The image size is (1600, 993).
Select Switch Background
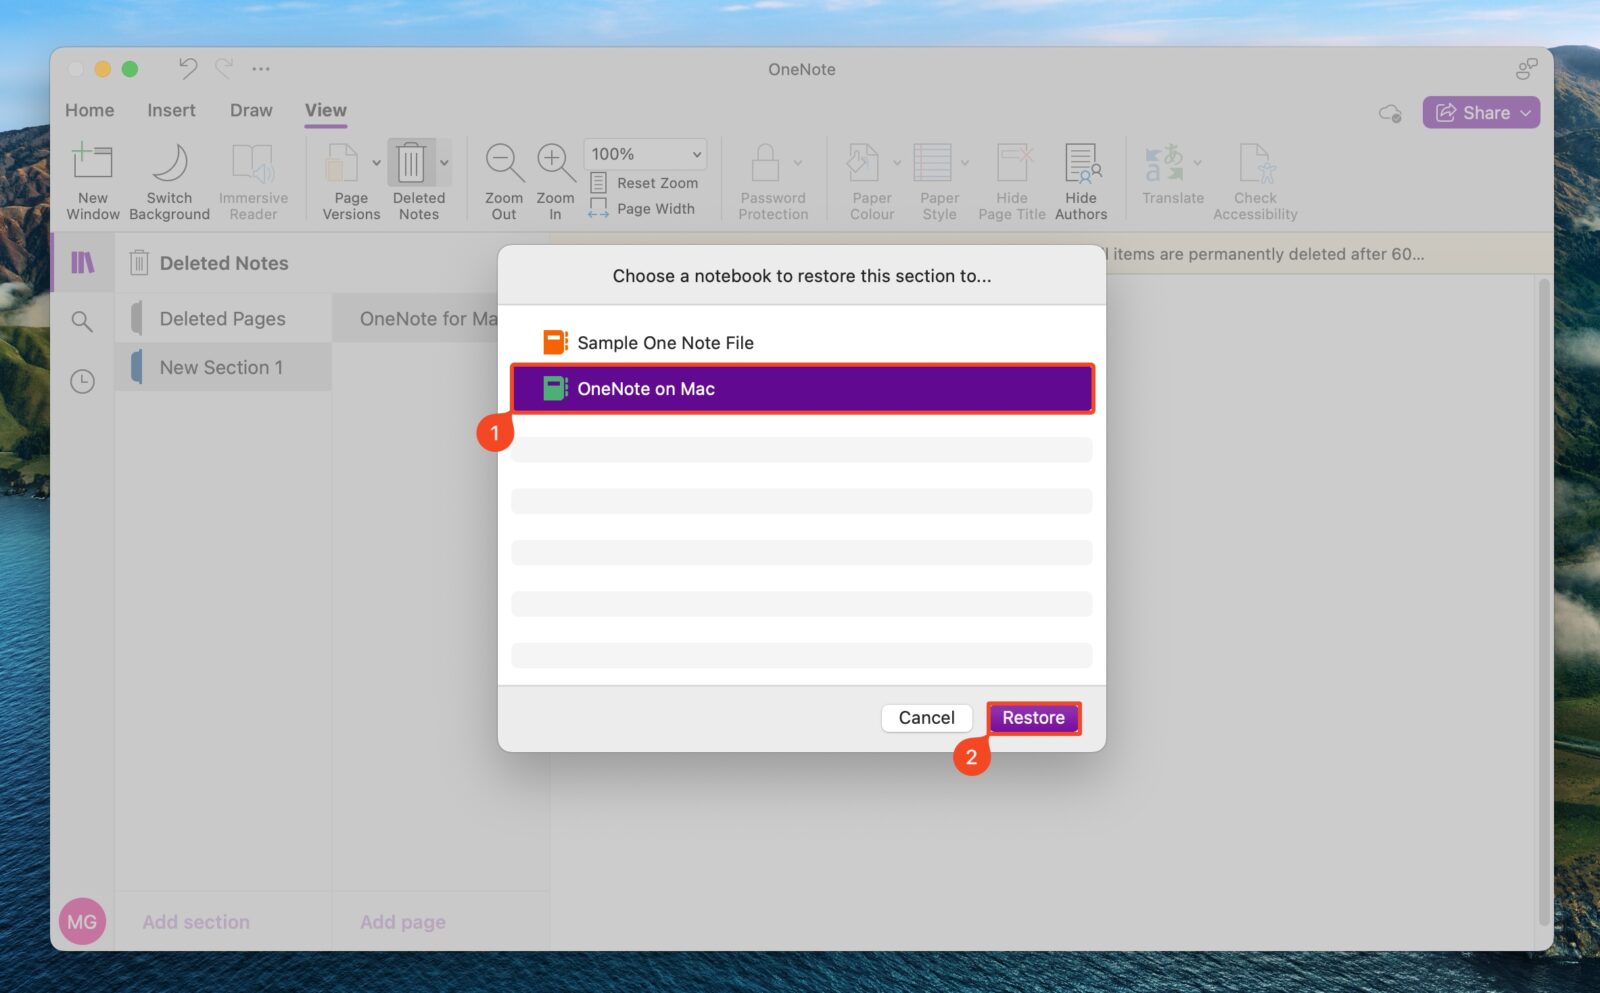[168, 180]
